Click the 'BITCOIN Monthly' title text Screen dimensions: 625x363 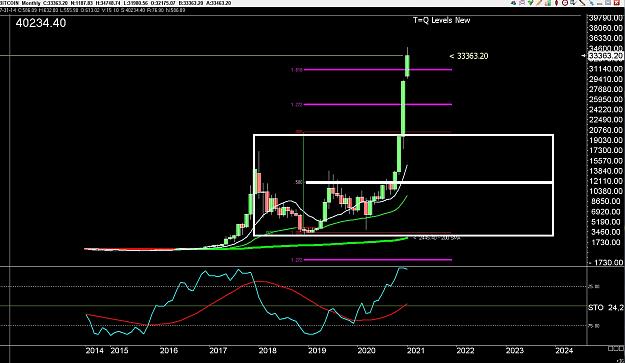[20, 3]
